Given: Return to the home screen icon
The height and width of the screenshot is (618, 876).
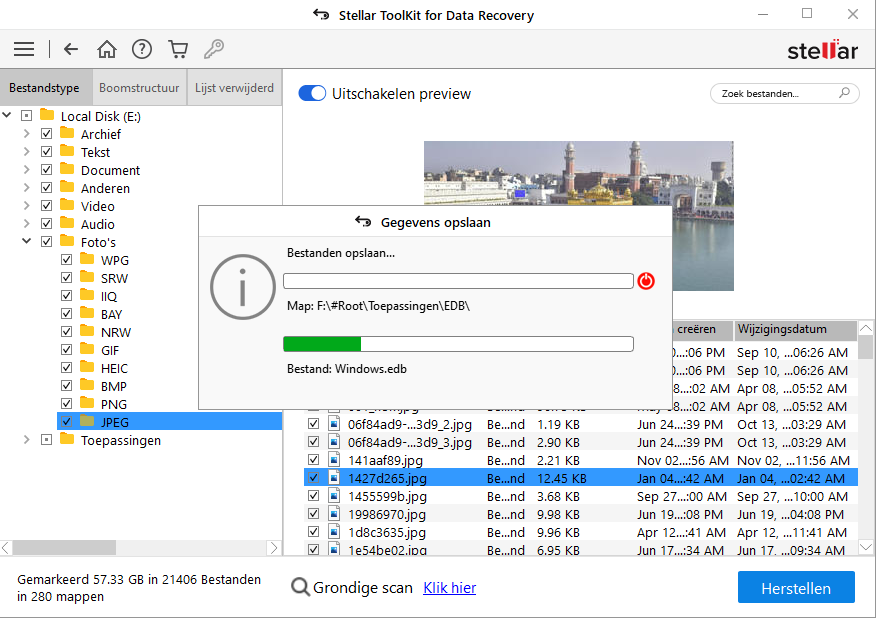Looking at the screenshot, I should coord(107,49).
